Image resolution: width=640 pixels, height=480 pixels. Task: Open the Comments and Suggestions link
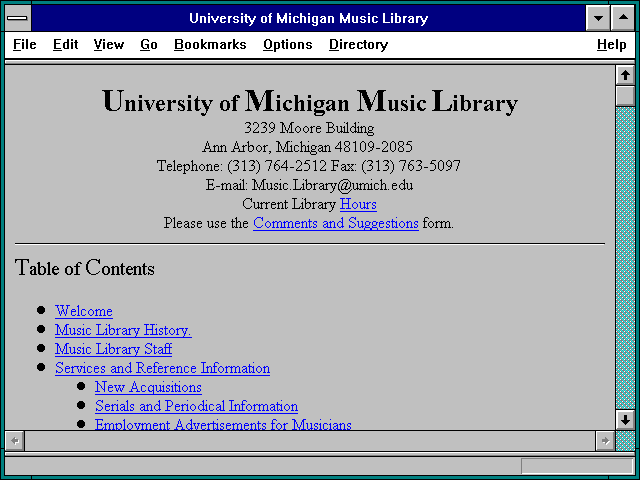[336, 223]
